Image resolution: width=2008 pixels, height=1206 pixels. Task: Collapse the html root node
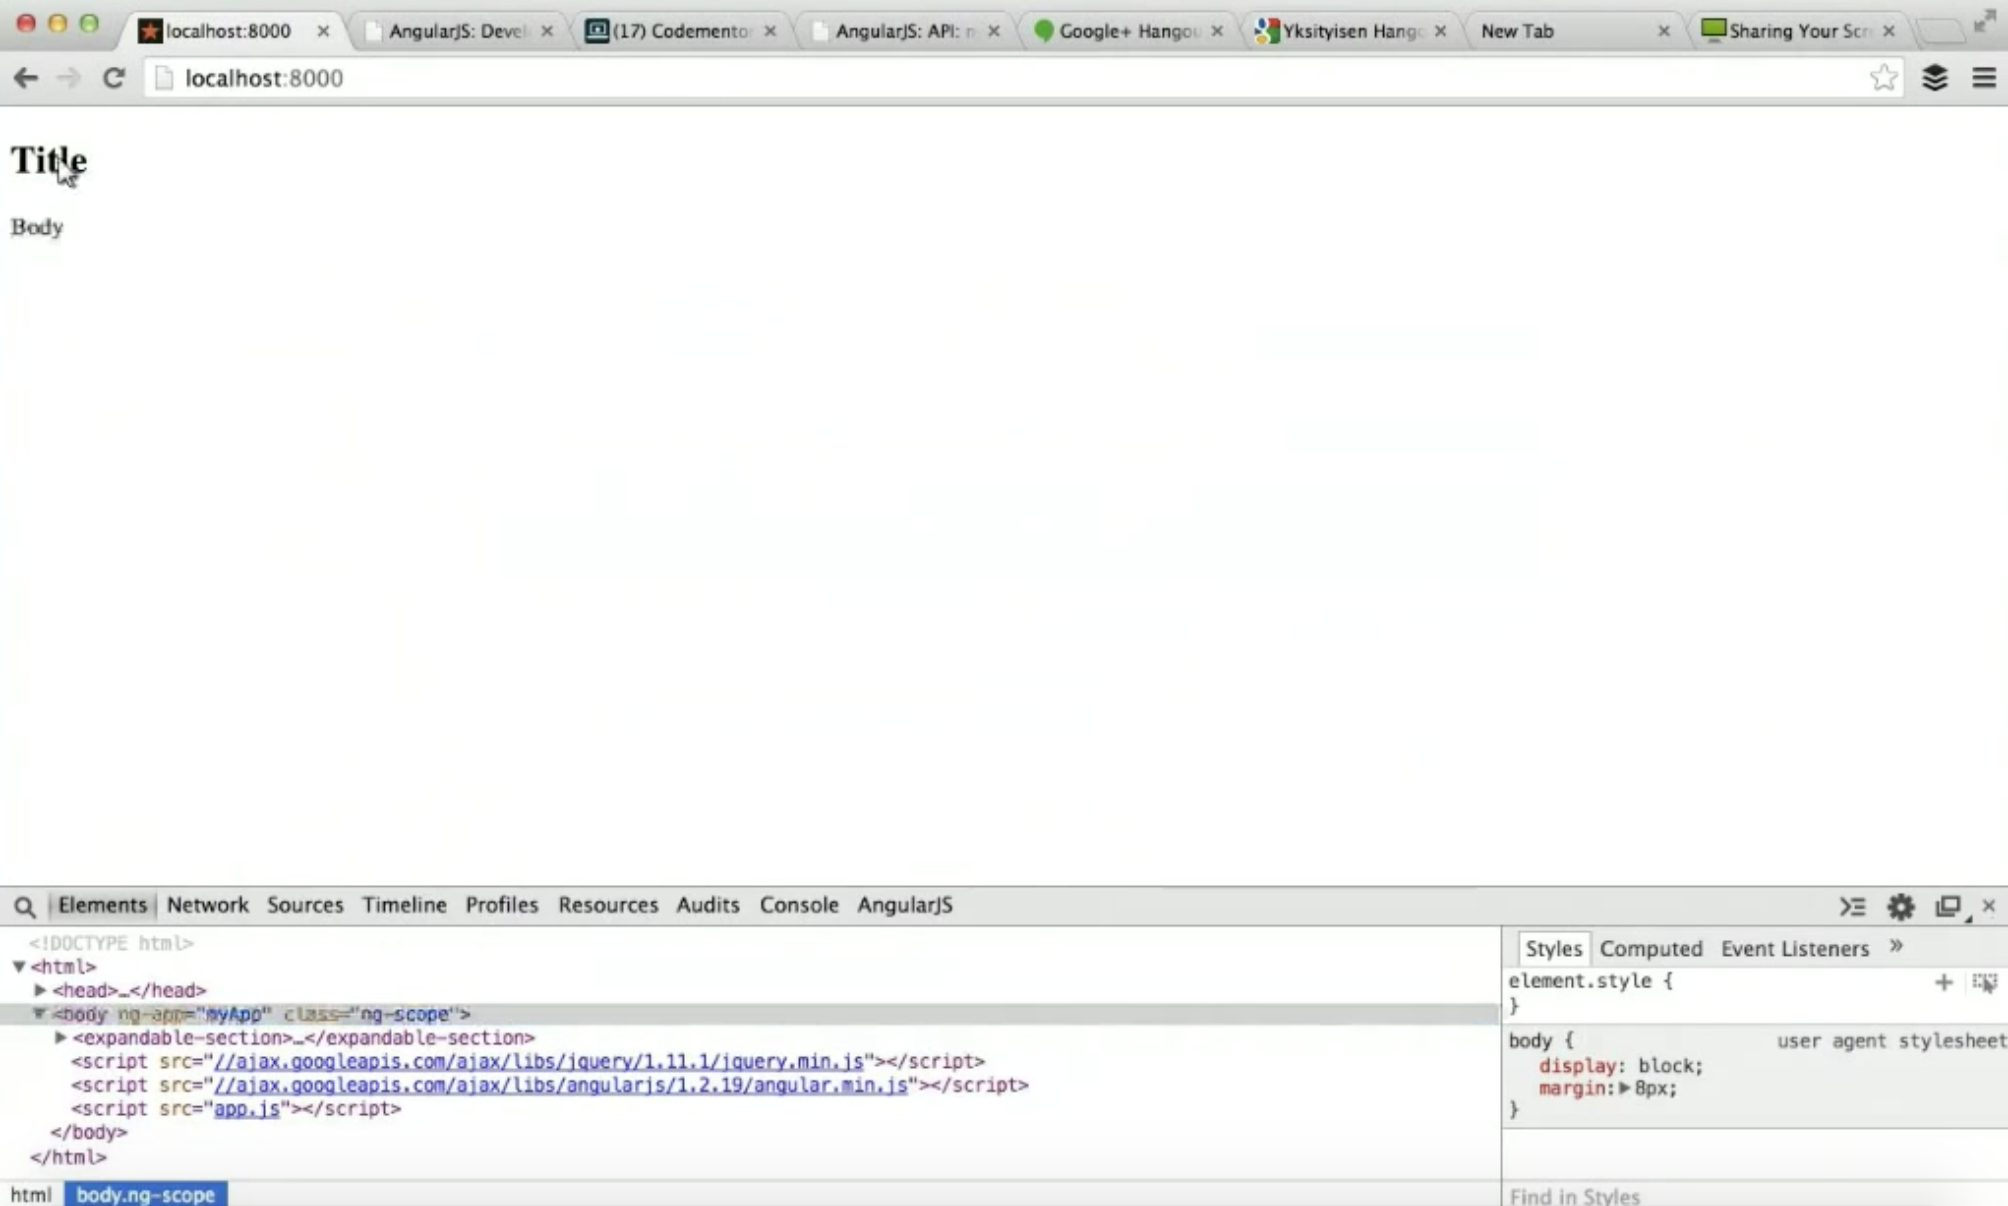(19, 967)
